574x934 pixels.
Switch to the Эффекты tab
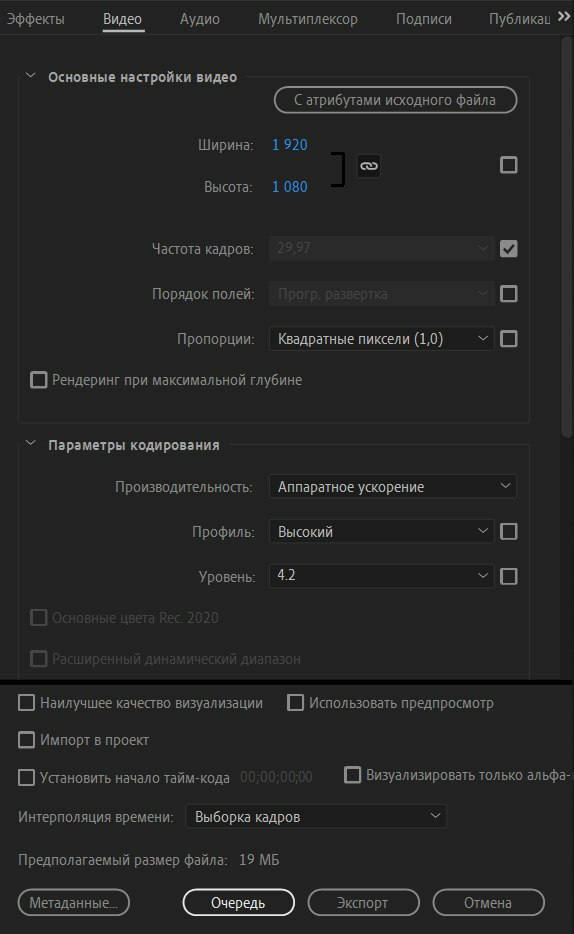35,19
